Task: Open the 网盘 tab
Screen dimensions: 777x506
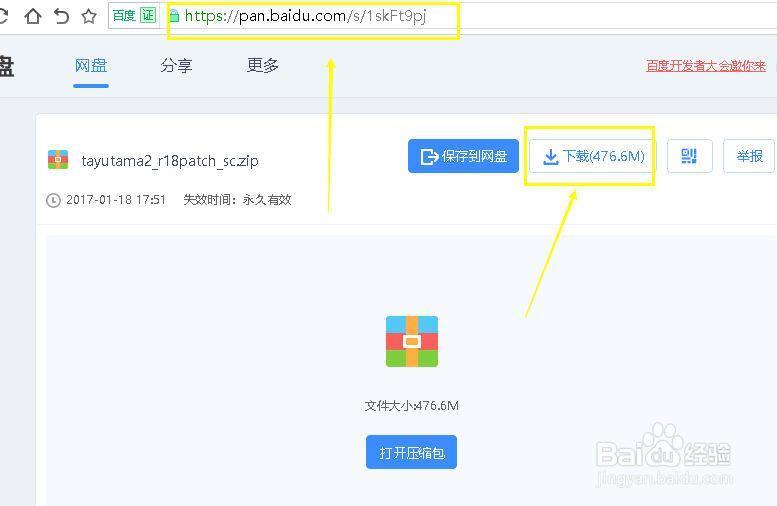Action: pyautogui.click(x=91, y=65)
